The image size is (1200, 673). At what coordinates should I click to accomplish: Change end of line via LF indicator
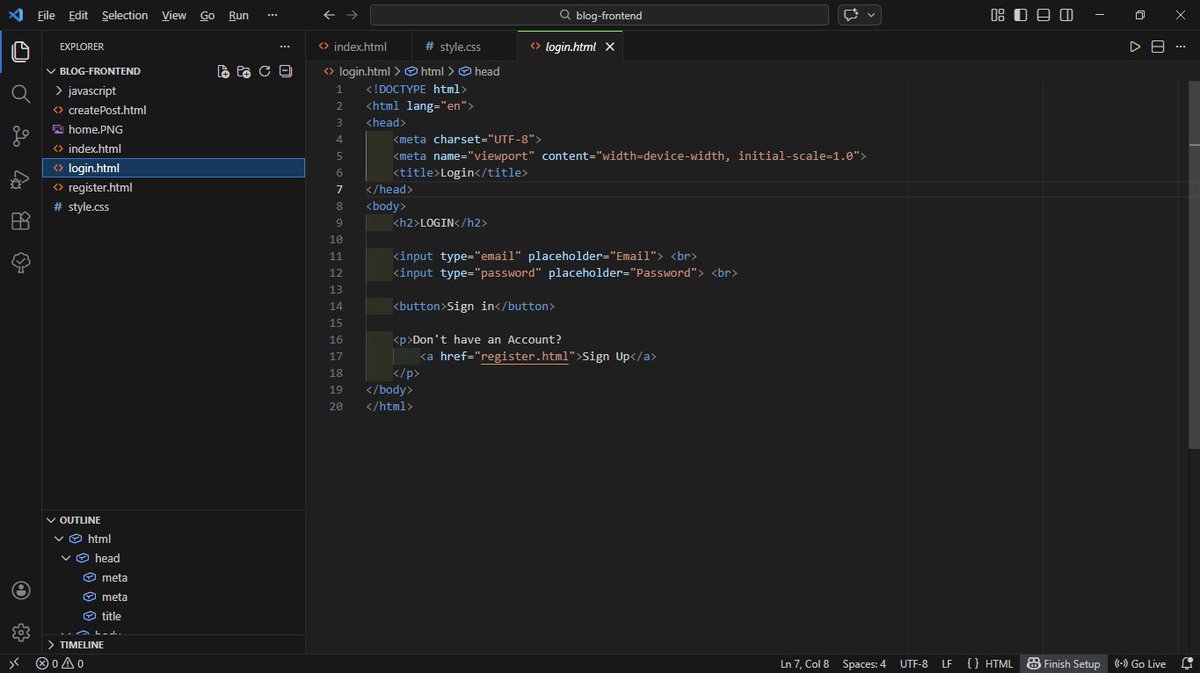click(x=947, y=663)
